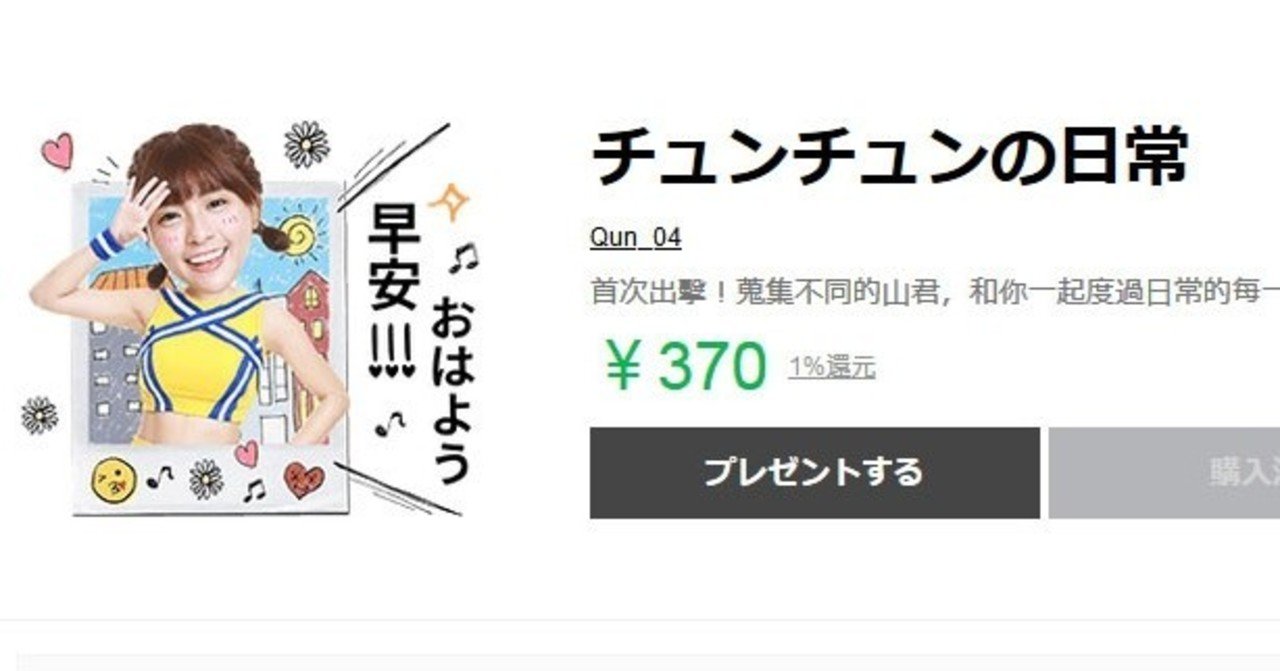Click the greyed-out purchase button
Screen dimensions: 1280x671
[x=1164, y=472]
